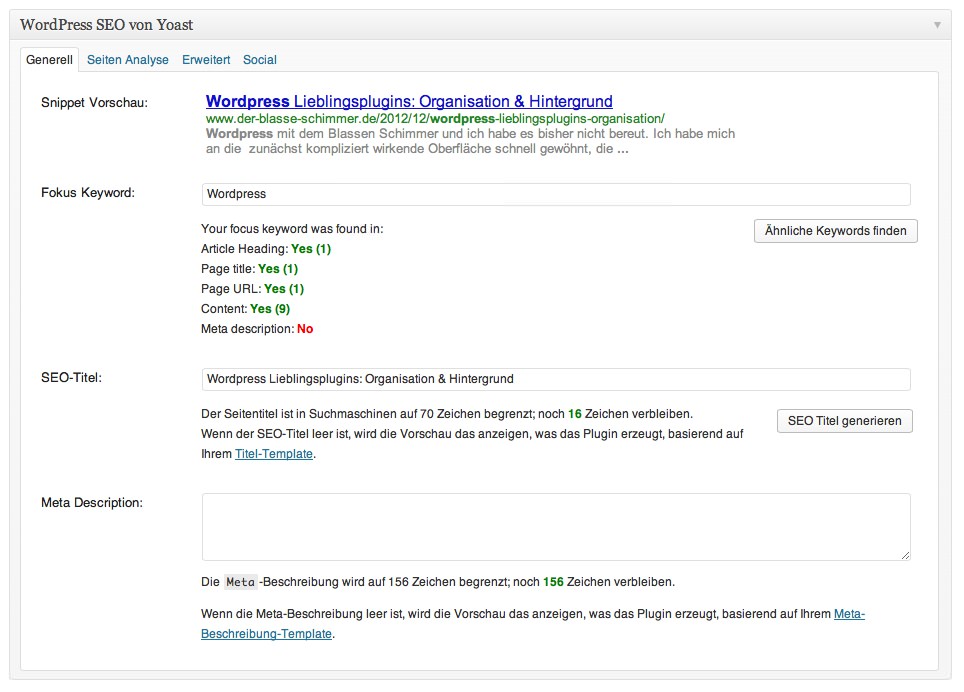Open the Erweitert tab

point(206,60)
